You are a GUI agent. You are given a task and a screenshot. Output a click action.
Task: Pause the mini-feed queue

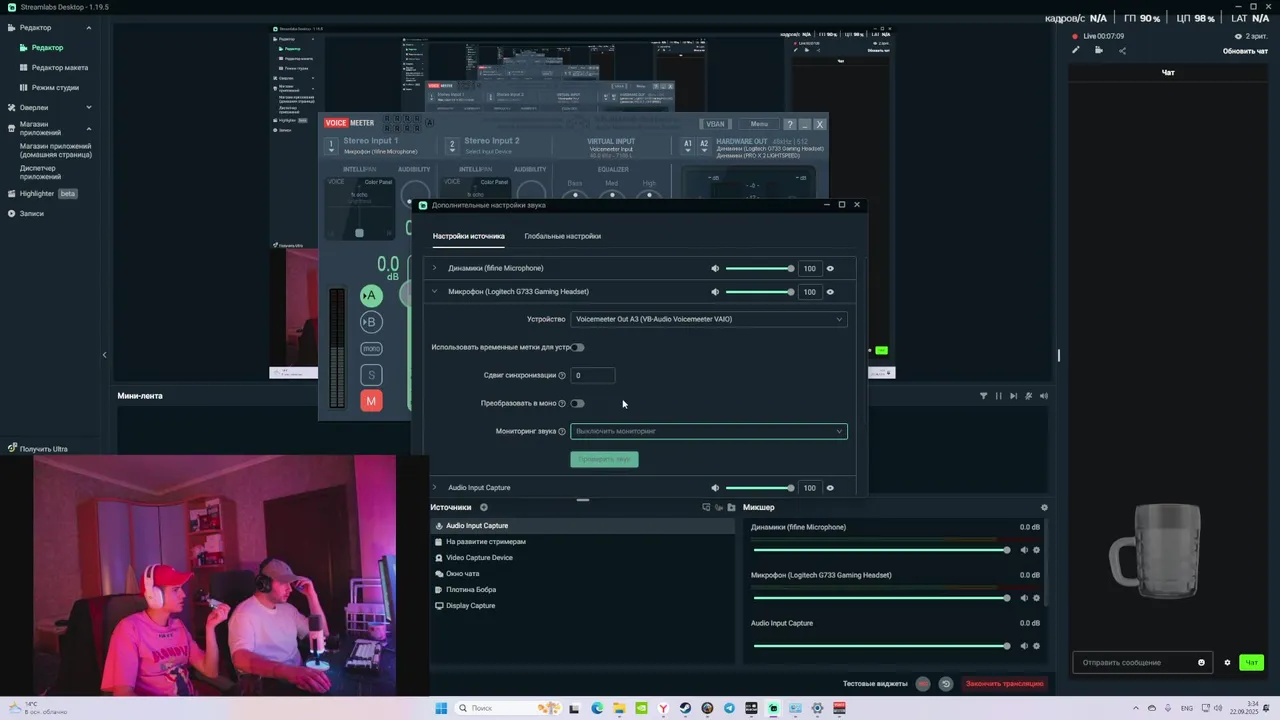coord(998,396)
